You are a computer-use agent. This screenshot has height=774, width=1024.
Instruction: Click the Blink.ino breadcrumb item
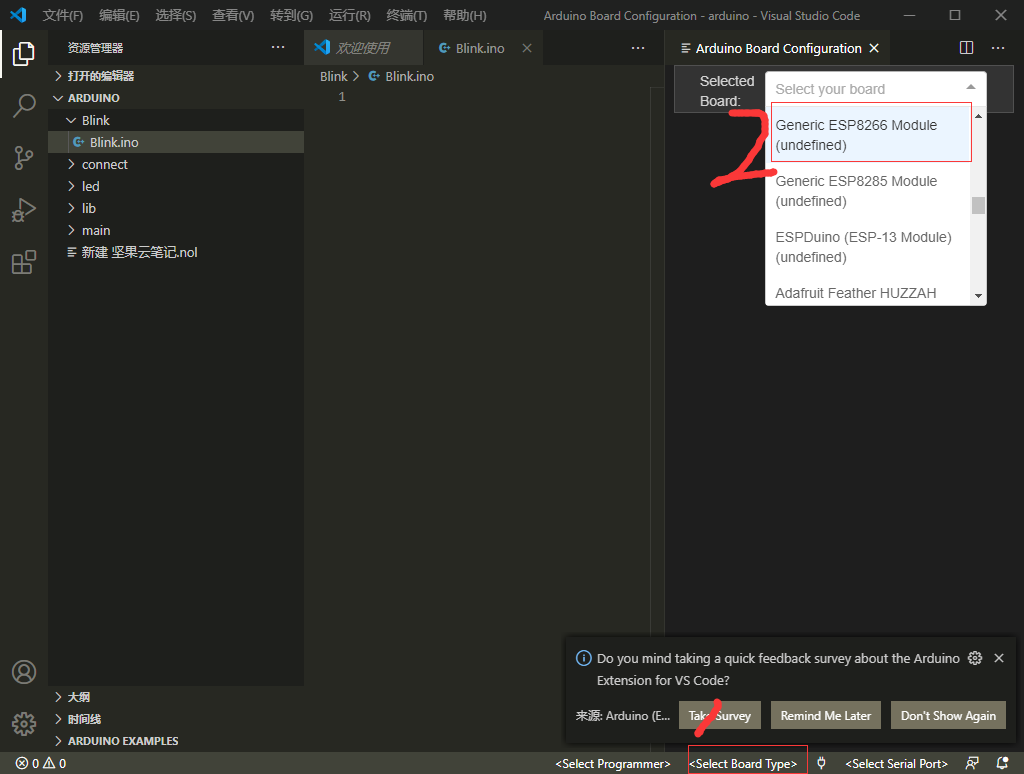402,76
